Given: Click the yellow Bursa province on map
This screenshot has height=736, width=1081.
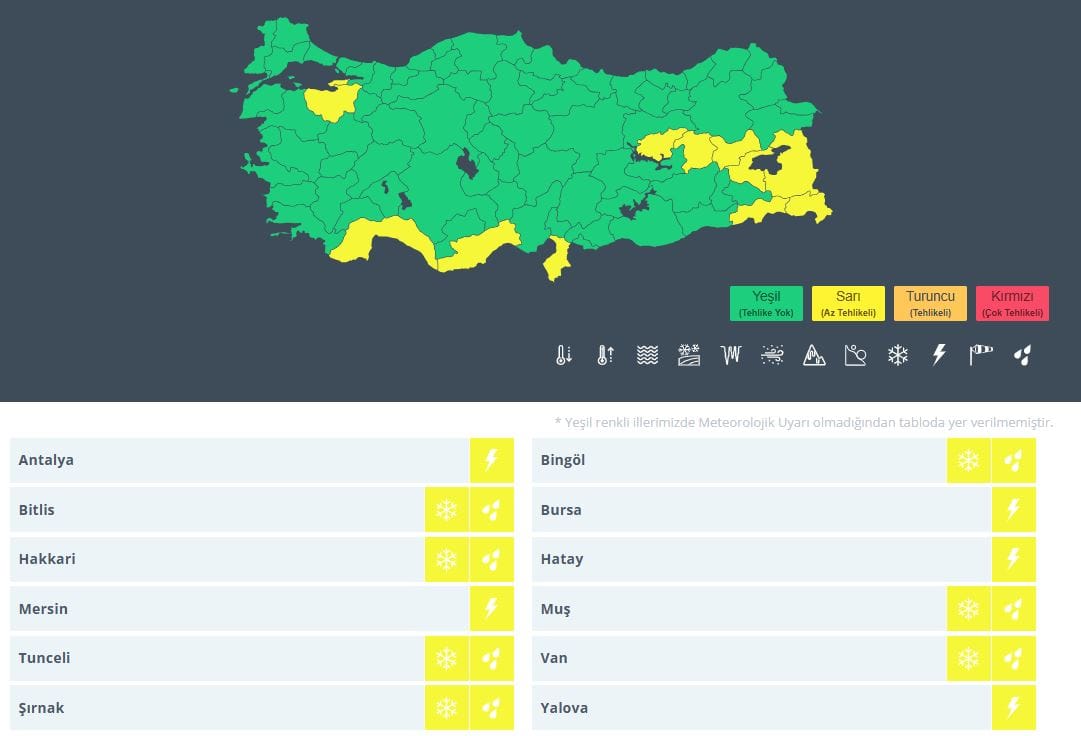Looking at the screenshot, I should click(x=330, y=102).
